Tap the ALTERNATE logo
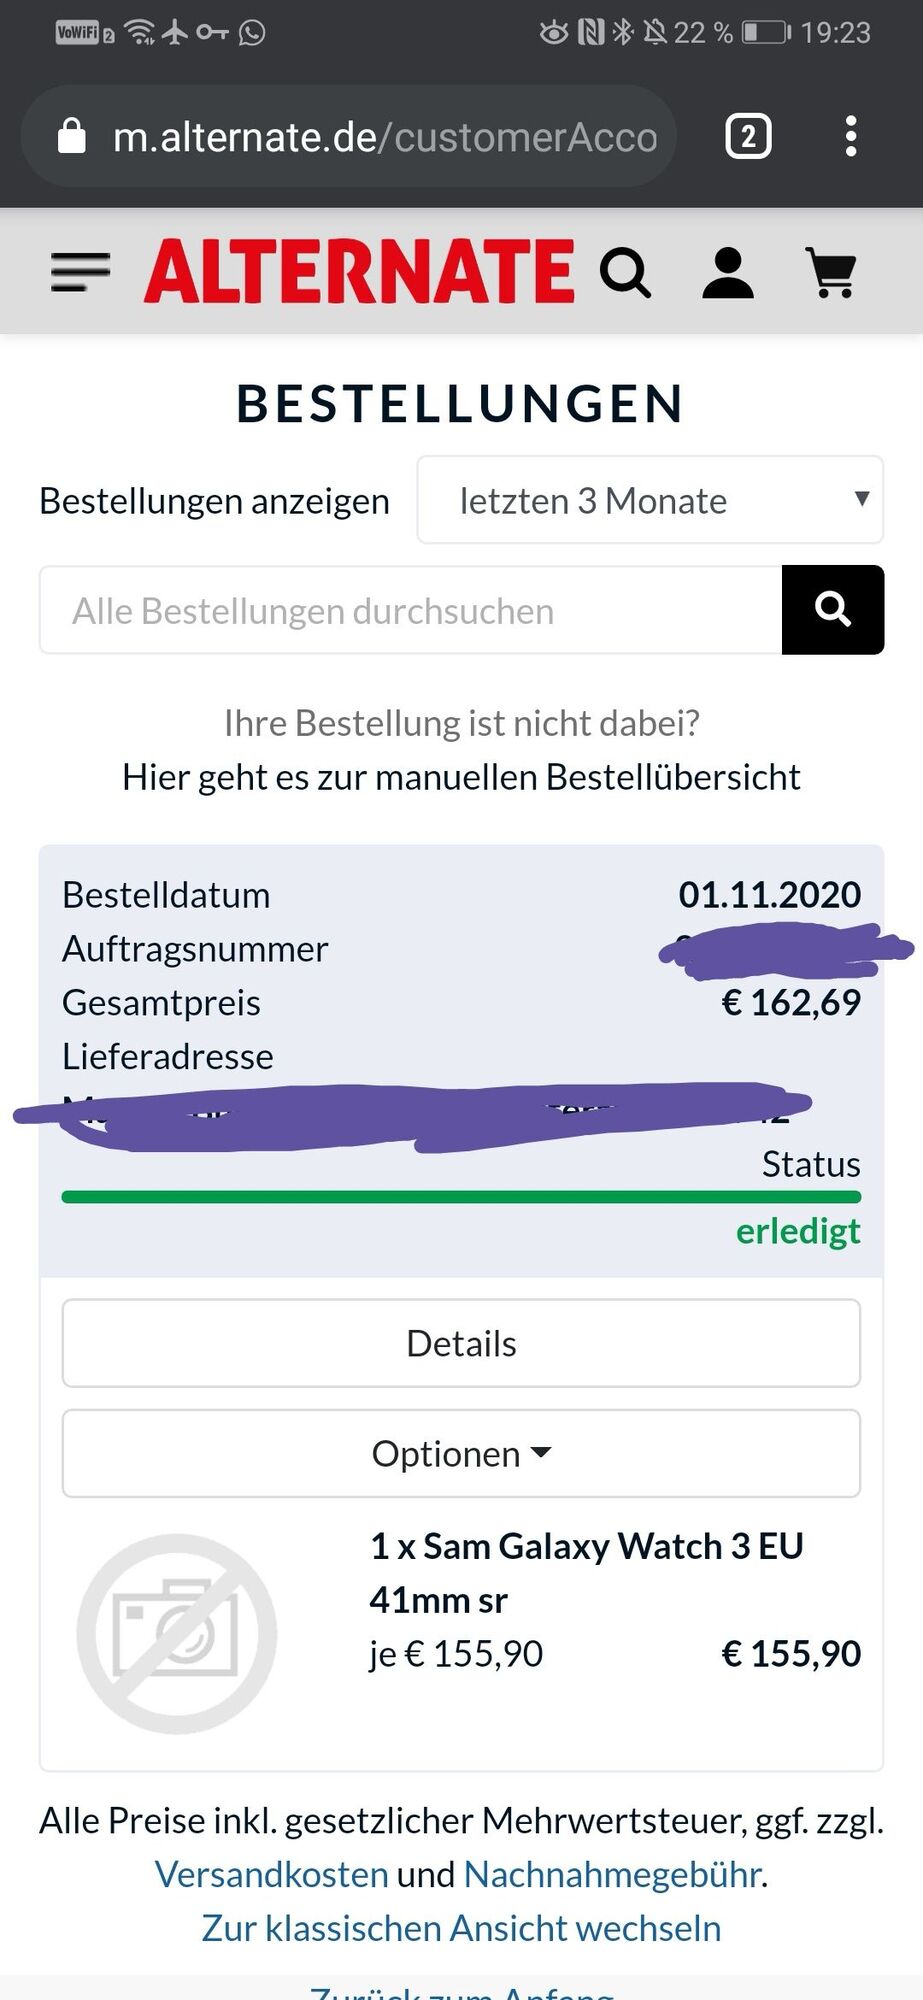Screen dimensions: 923x2000 360,271
